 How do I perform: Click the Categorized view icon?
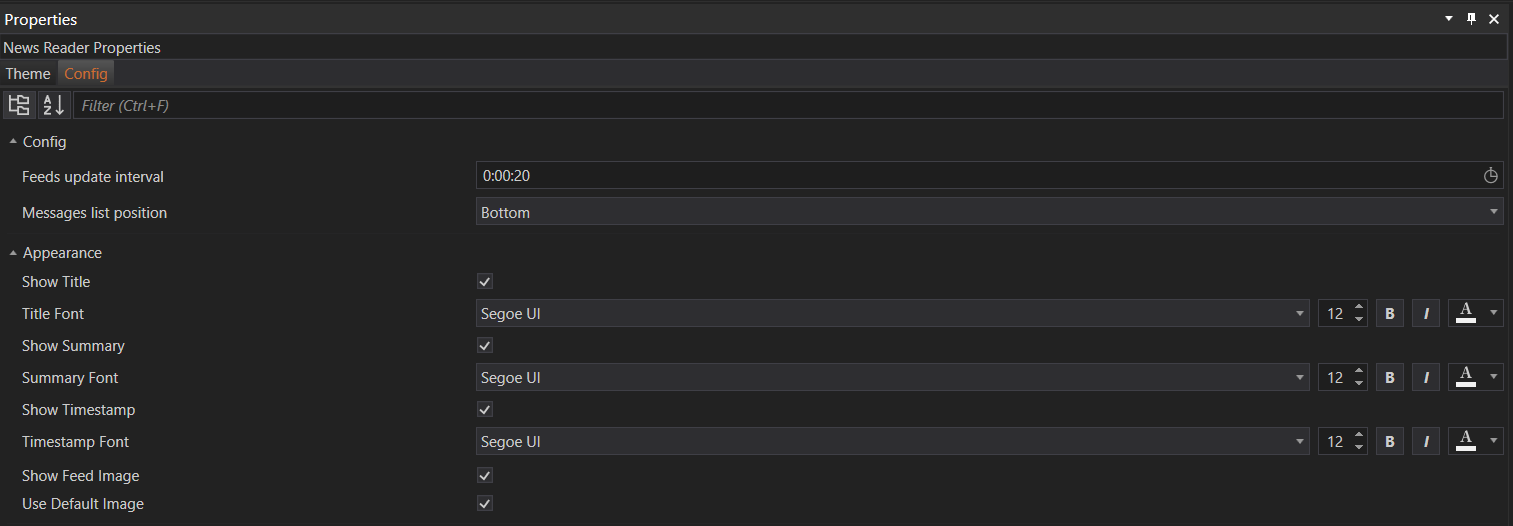[x=19, y=105]
